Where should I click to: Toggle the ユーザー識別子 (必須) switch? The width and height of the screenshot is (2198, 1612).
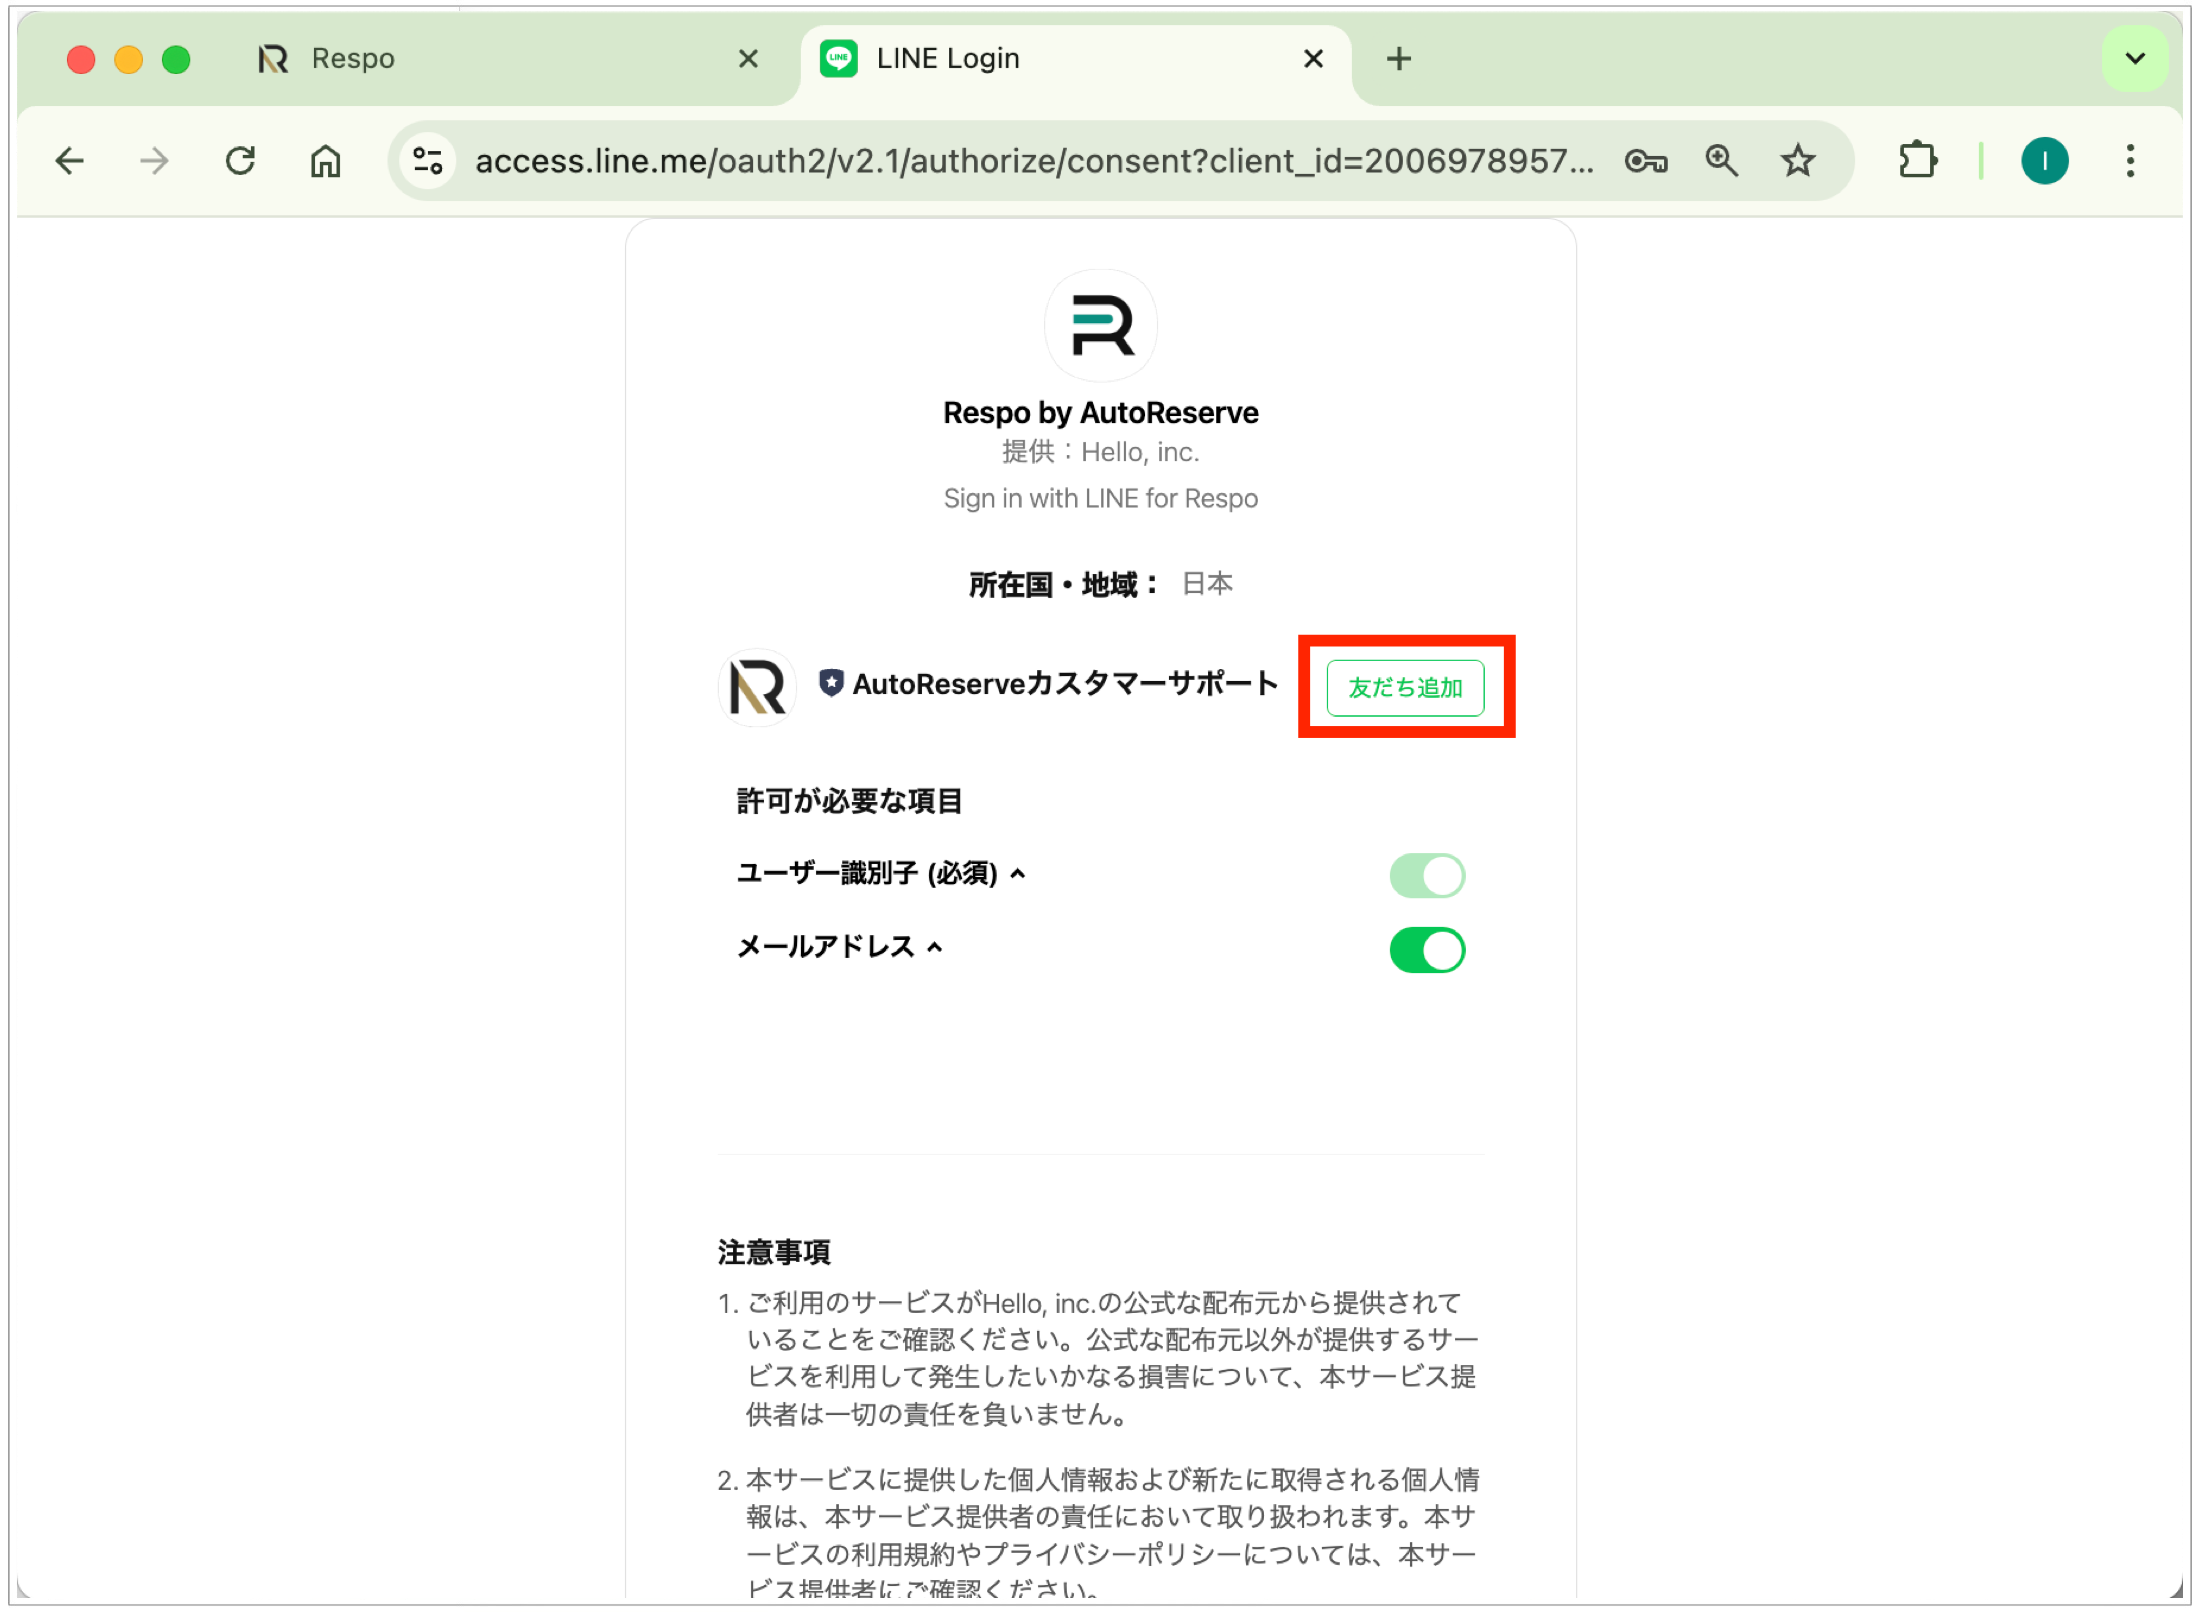(x=1426, y=876)
